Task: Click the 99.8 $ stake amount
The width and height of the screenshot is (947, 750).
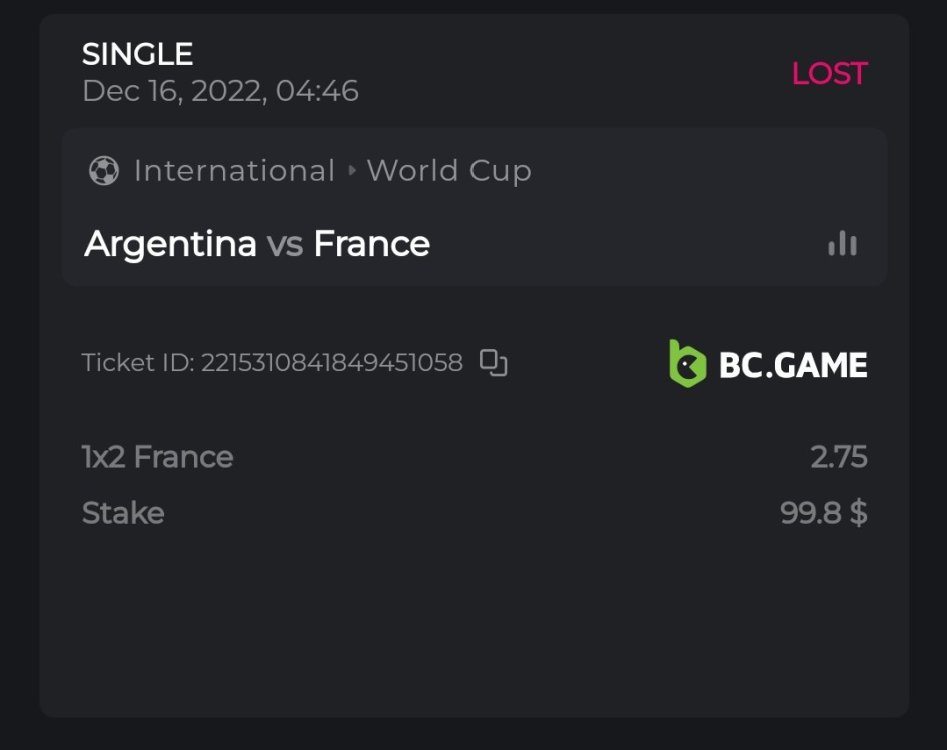Action: pyautogui.click(x=823, y=513)
